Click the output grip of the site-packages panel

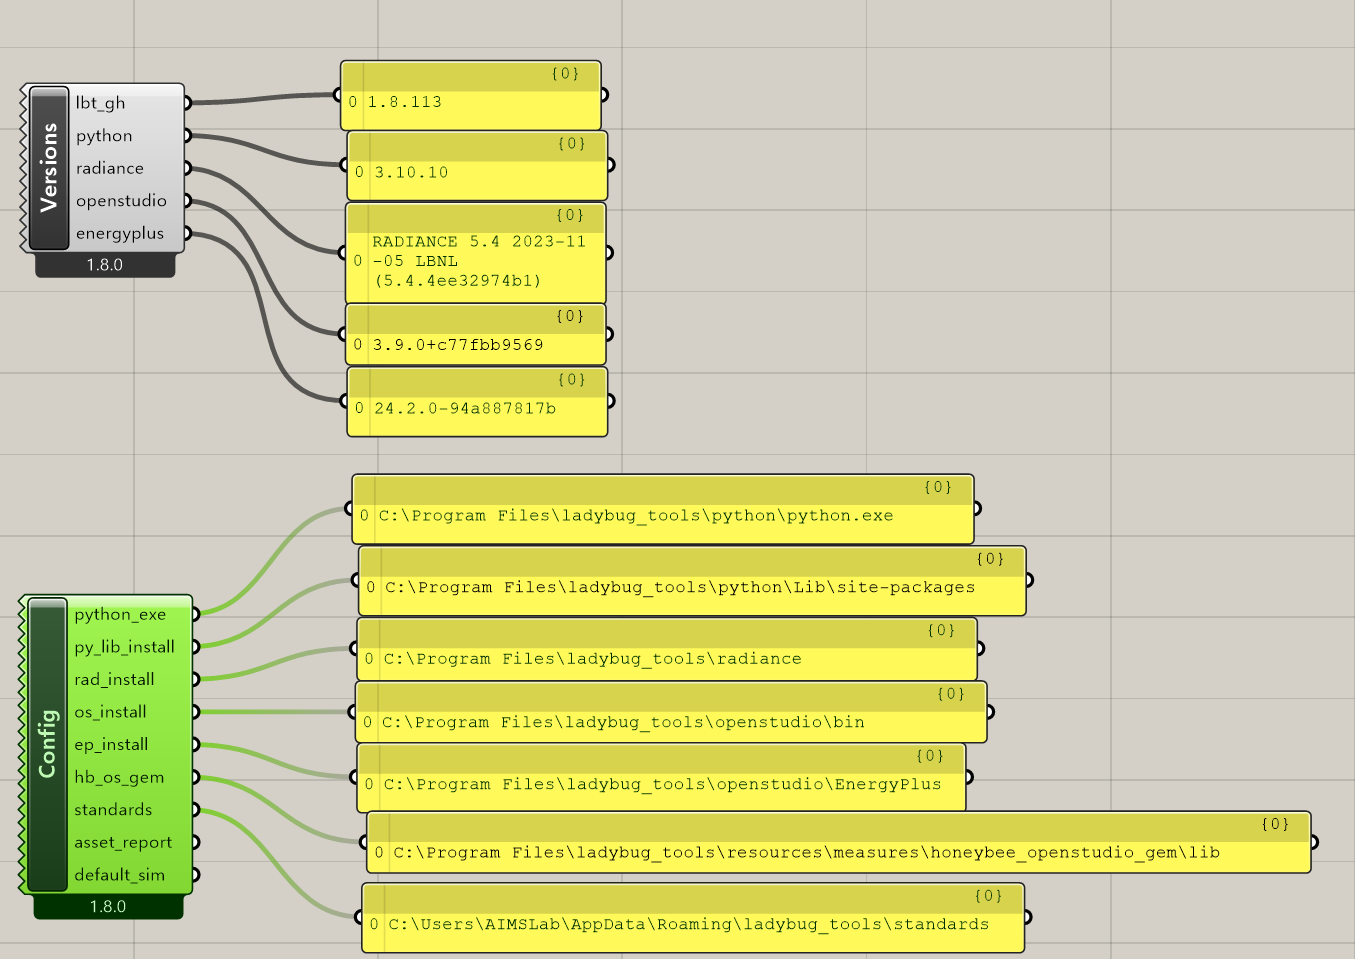1029,580
